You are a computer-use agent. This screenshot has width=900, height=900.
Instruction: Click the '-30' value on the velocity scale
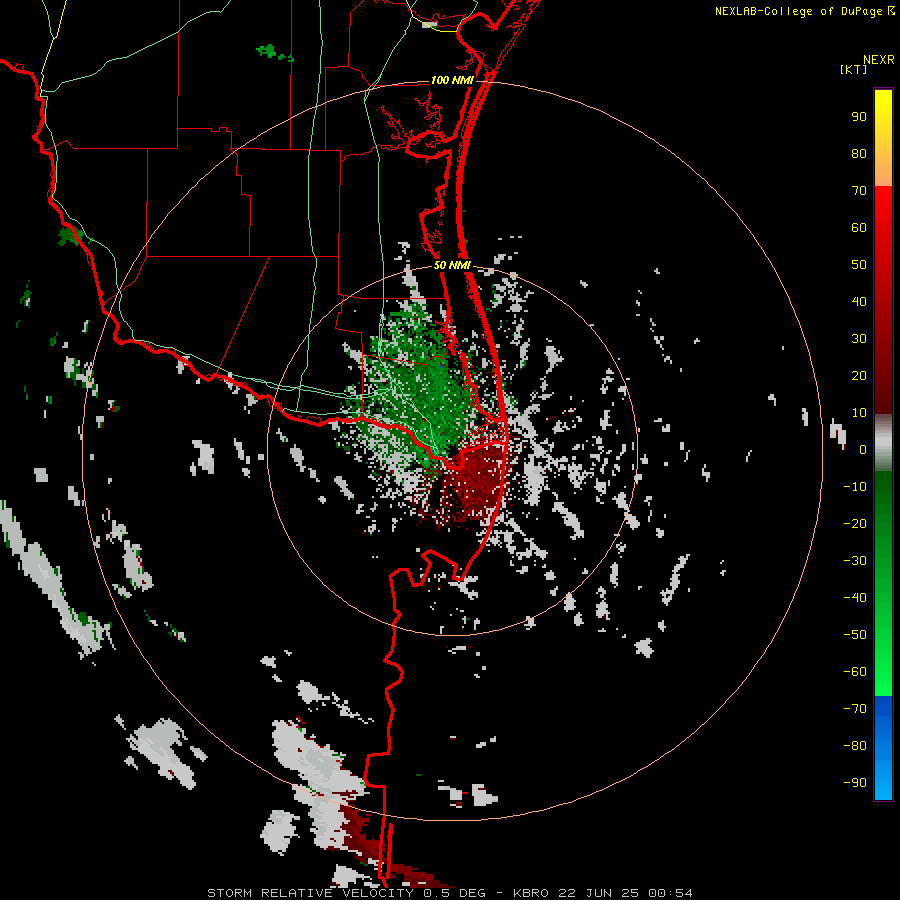[855, 560]
